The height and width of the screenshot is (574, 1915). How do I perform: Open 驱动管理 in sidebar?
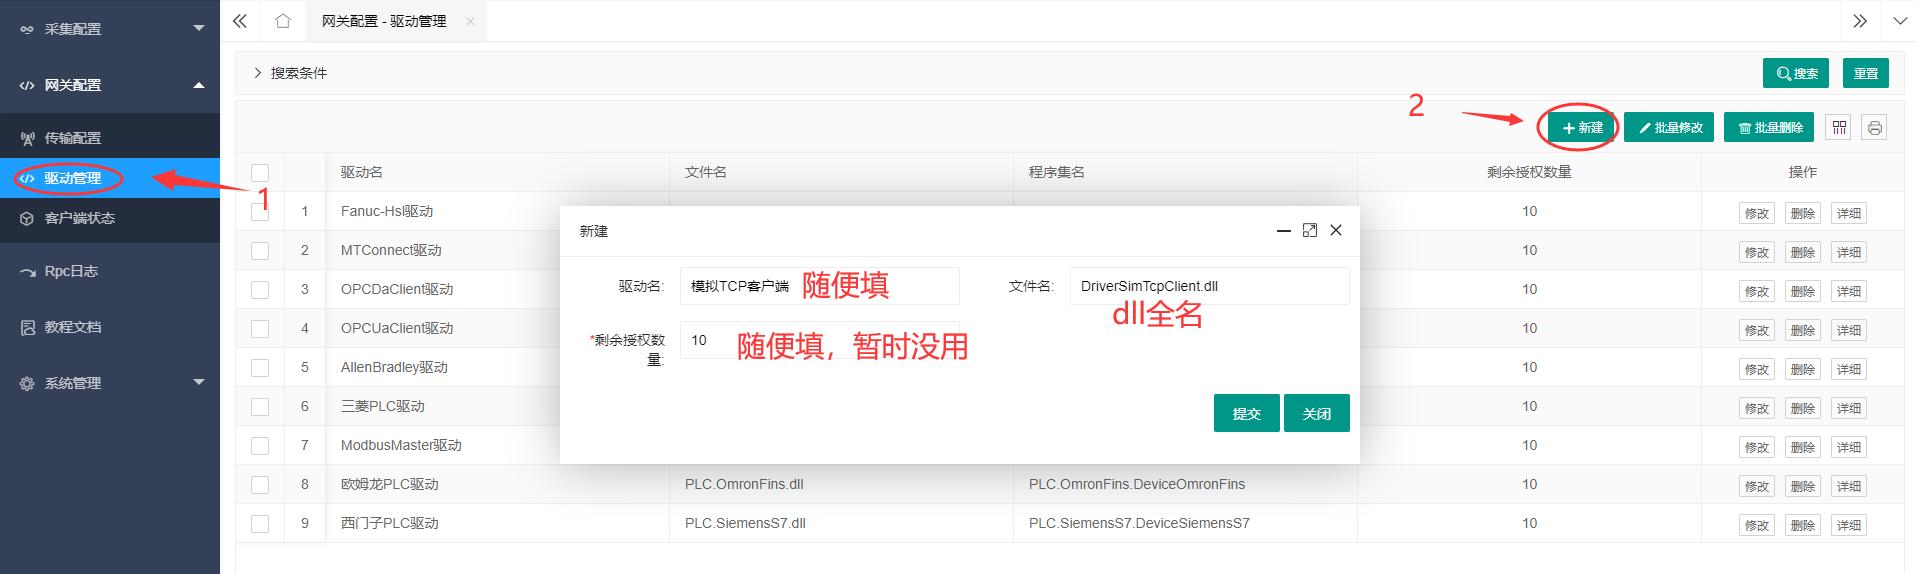pos(110,178)
